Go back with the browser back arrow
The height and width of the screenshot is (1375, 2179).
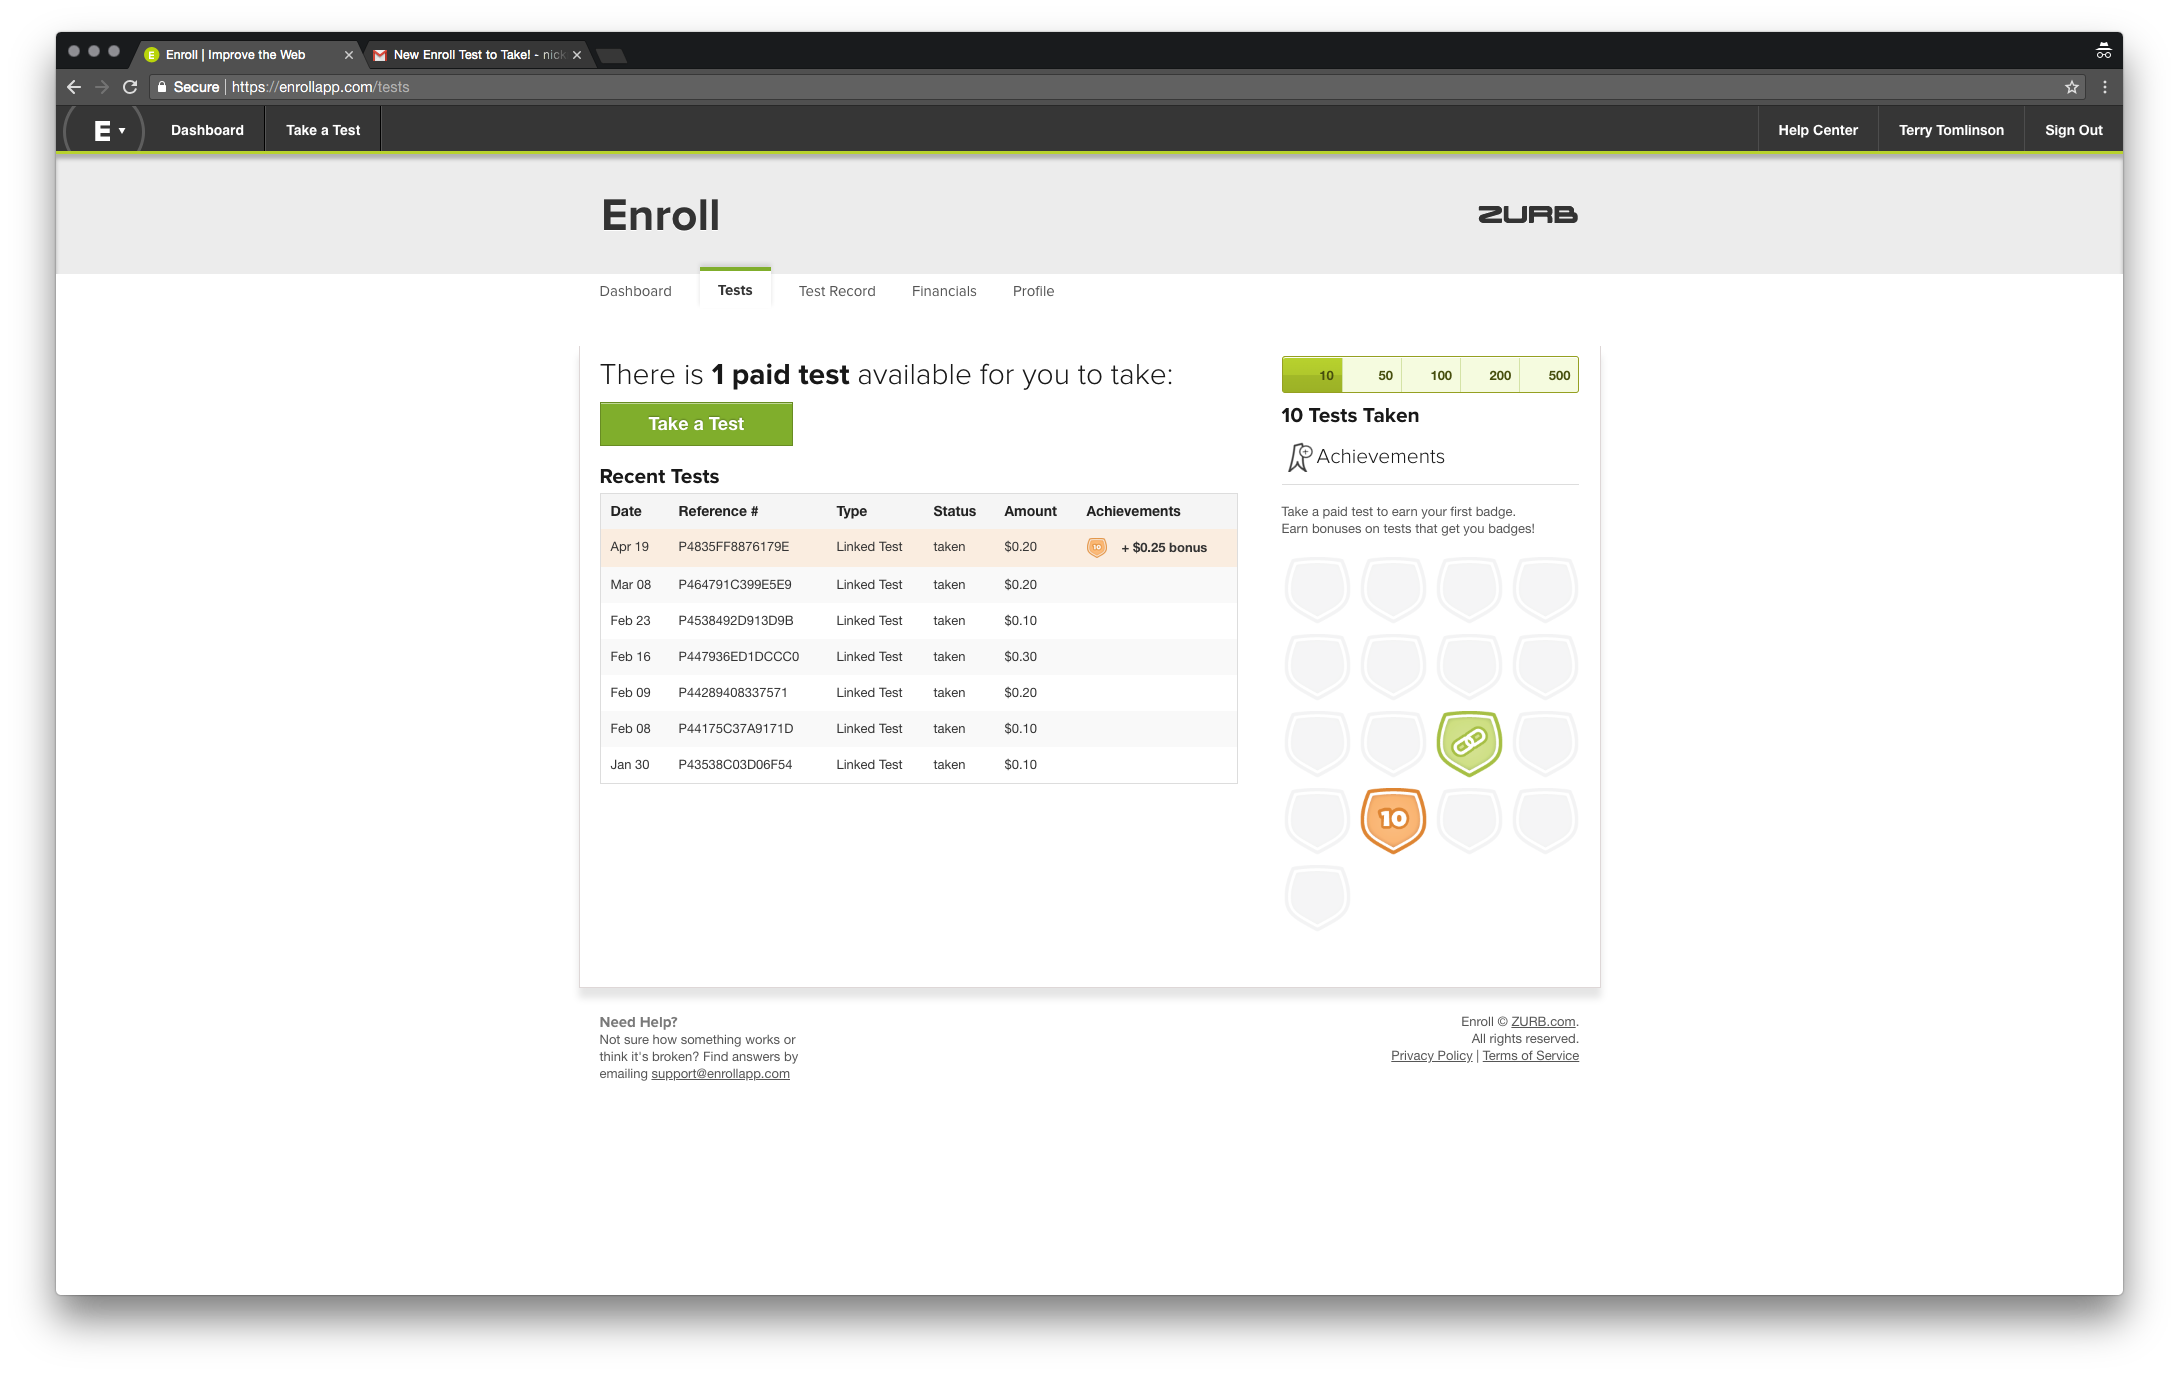coord(73,87)
